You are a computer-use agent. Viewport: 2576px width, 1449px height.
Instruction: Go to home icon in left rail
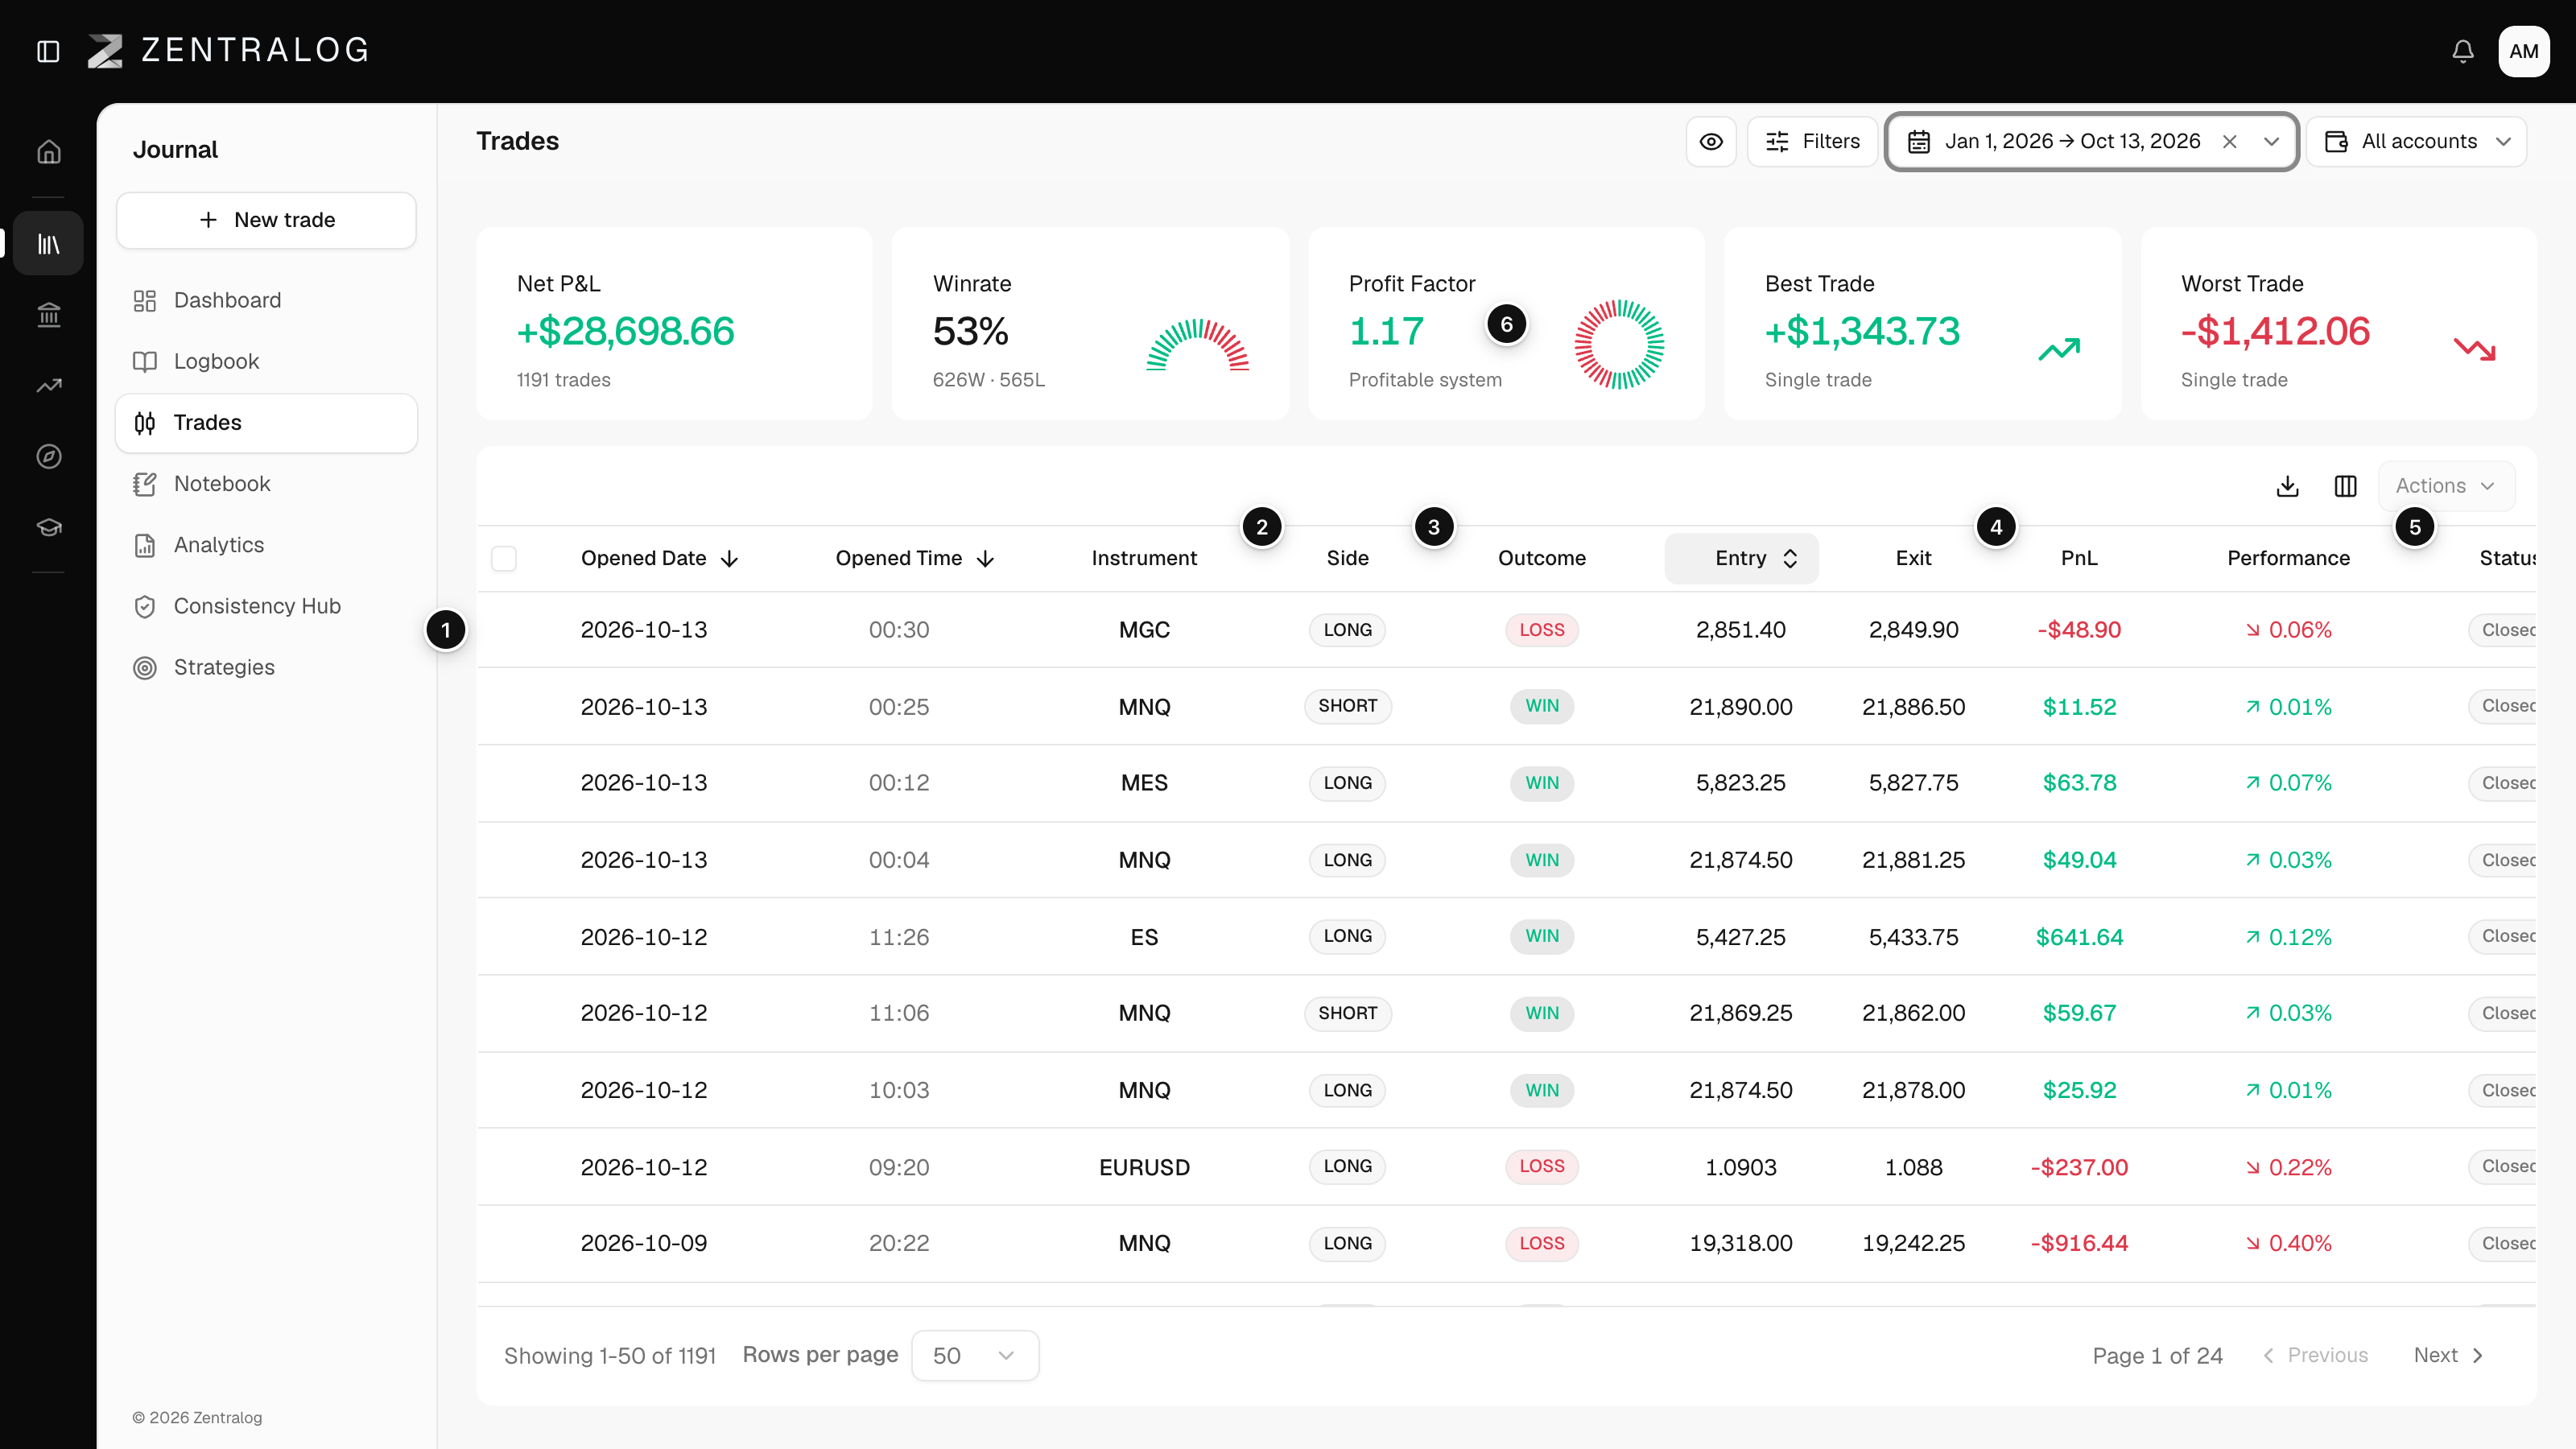pos(49,152)
